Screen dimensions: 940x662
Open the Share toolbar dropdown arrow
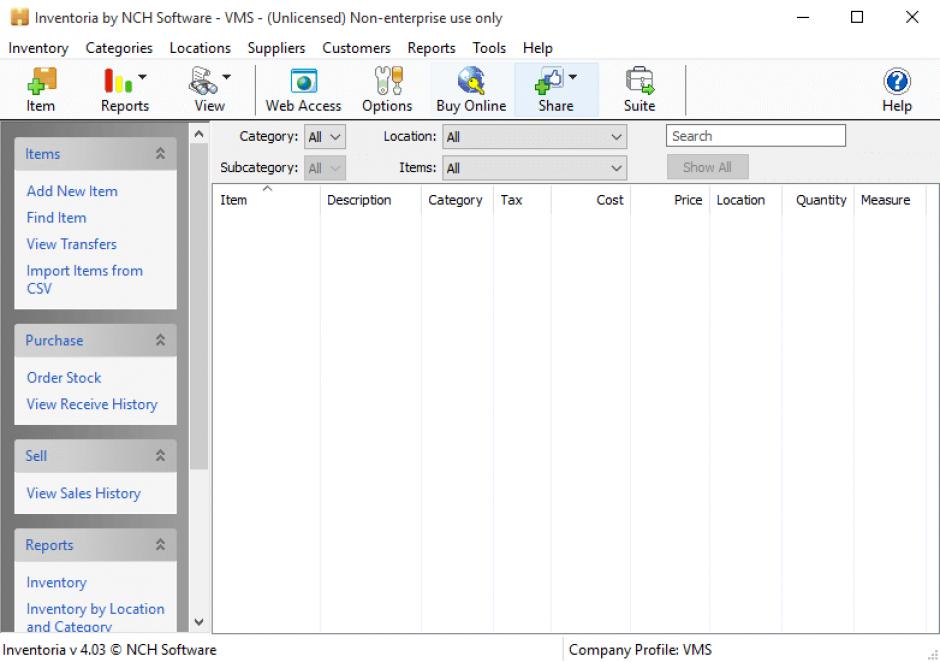[x=573, y=77]
